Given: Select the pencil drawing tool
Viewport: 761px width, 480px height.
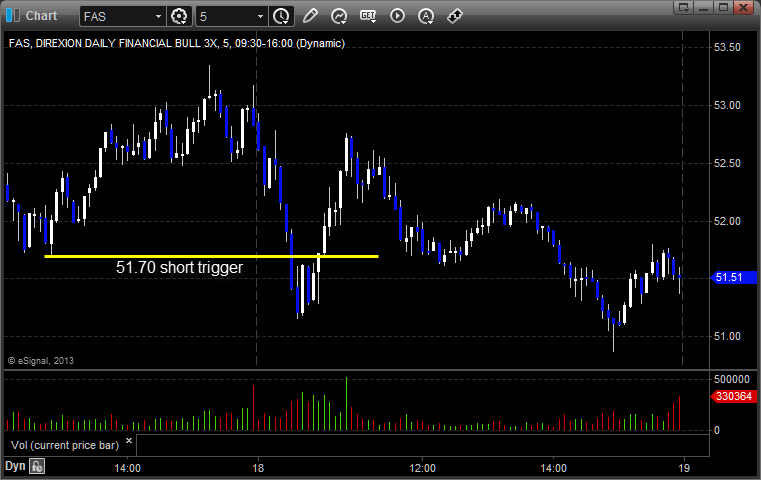Looking at the screenshot, I should coord(310,16).
